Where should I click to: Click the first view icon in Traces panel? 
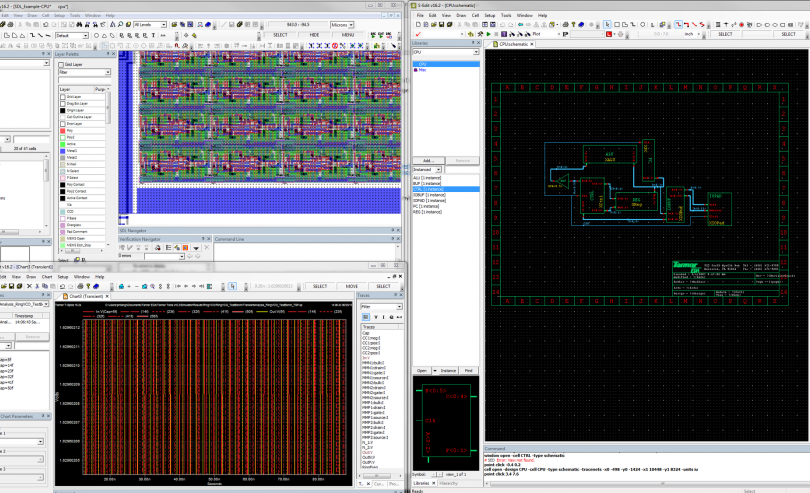pos(365,317)
